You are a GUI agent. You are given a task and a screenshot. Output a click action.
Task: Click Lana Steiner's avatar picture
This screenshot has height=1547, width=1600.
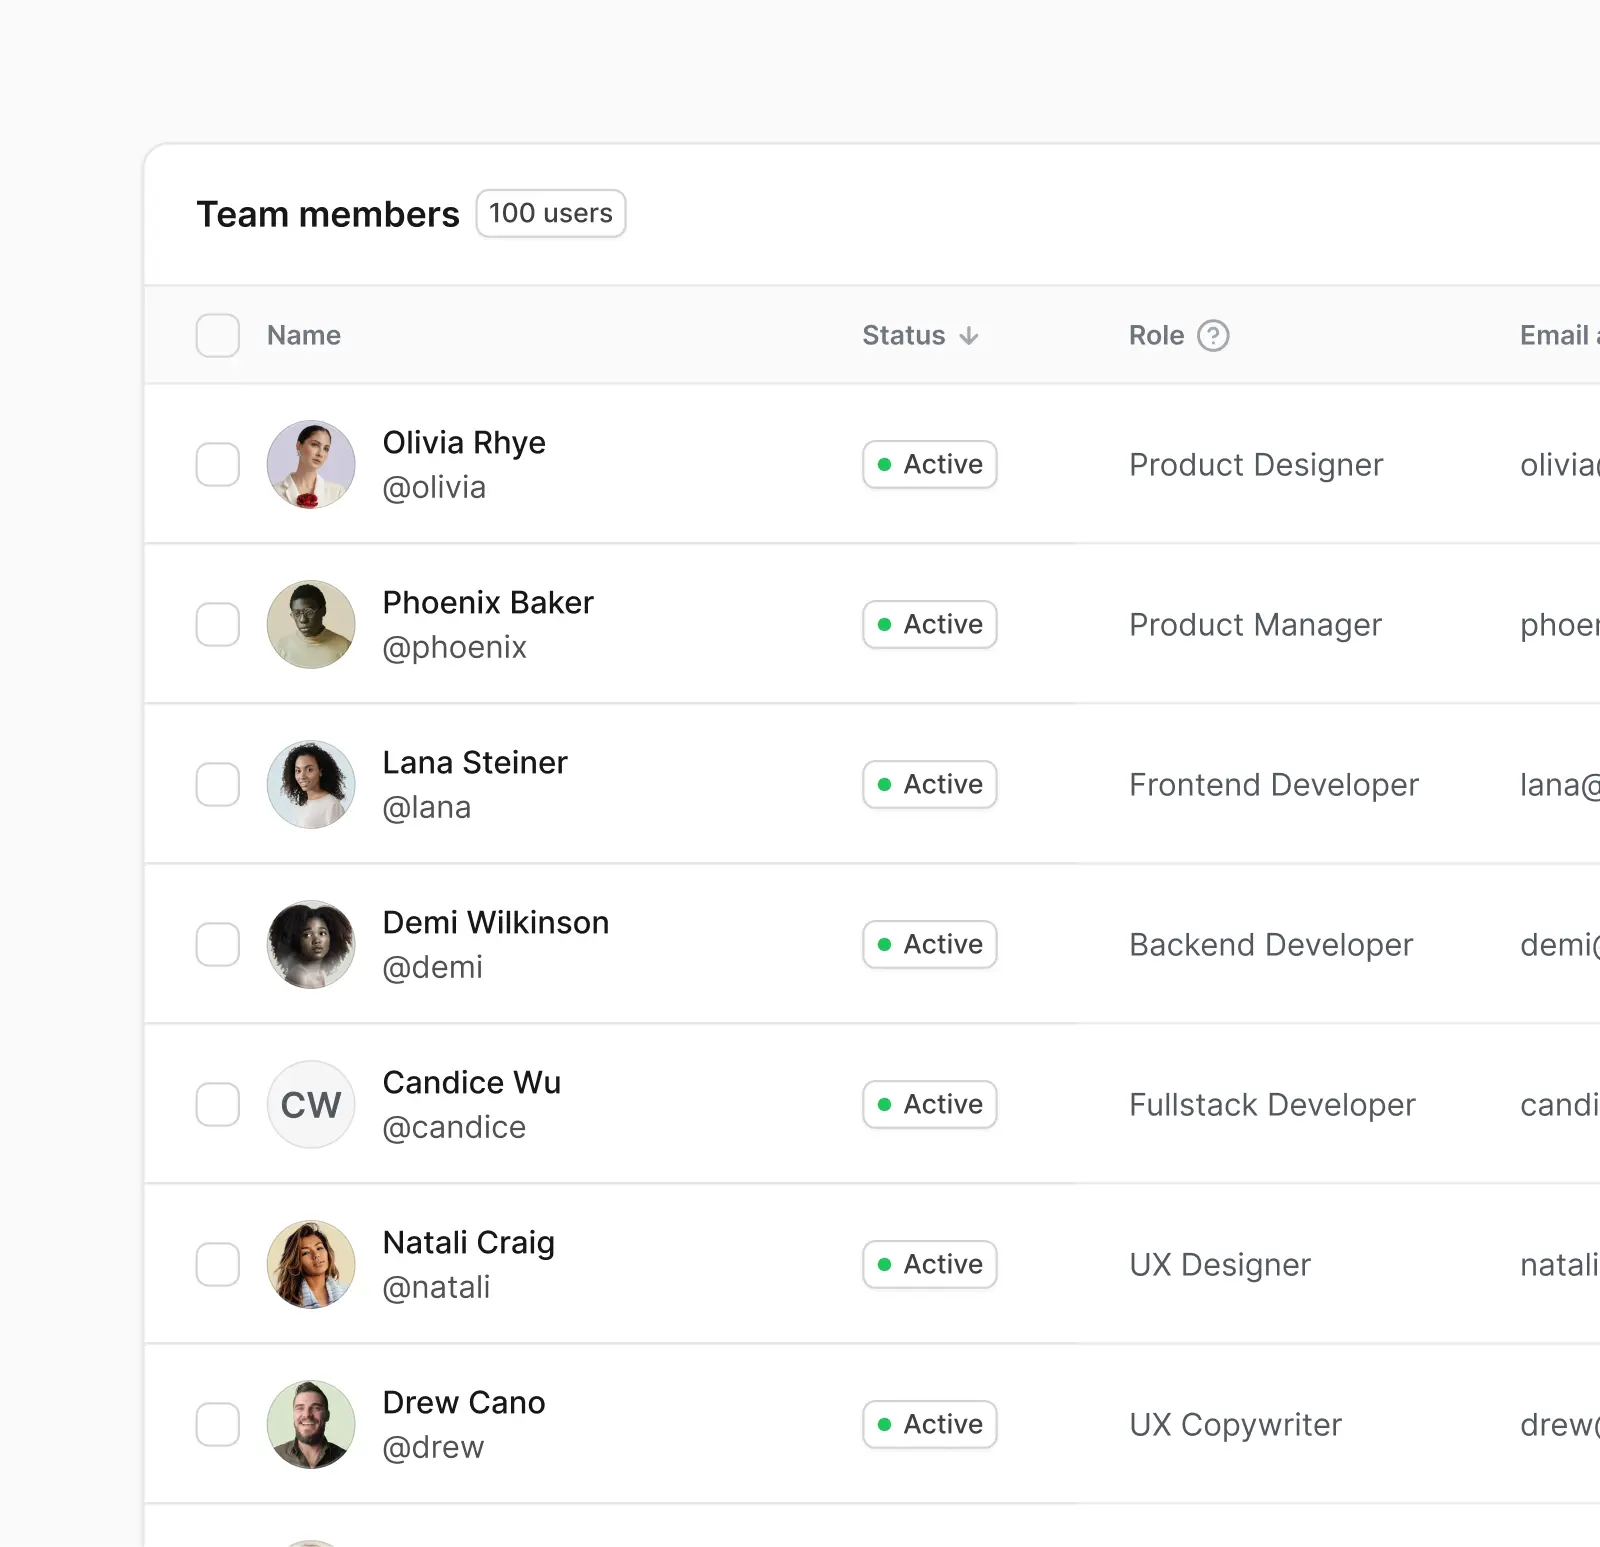[x=311, y=784]
